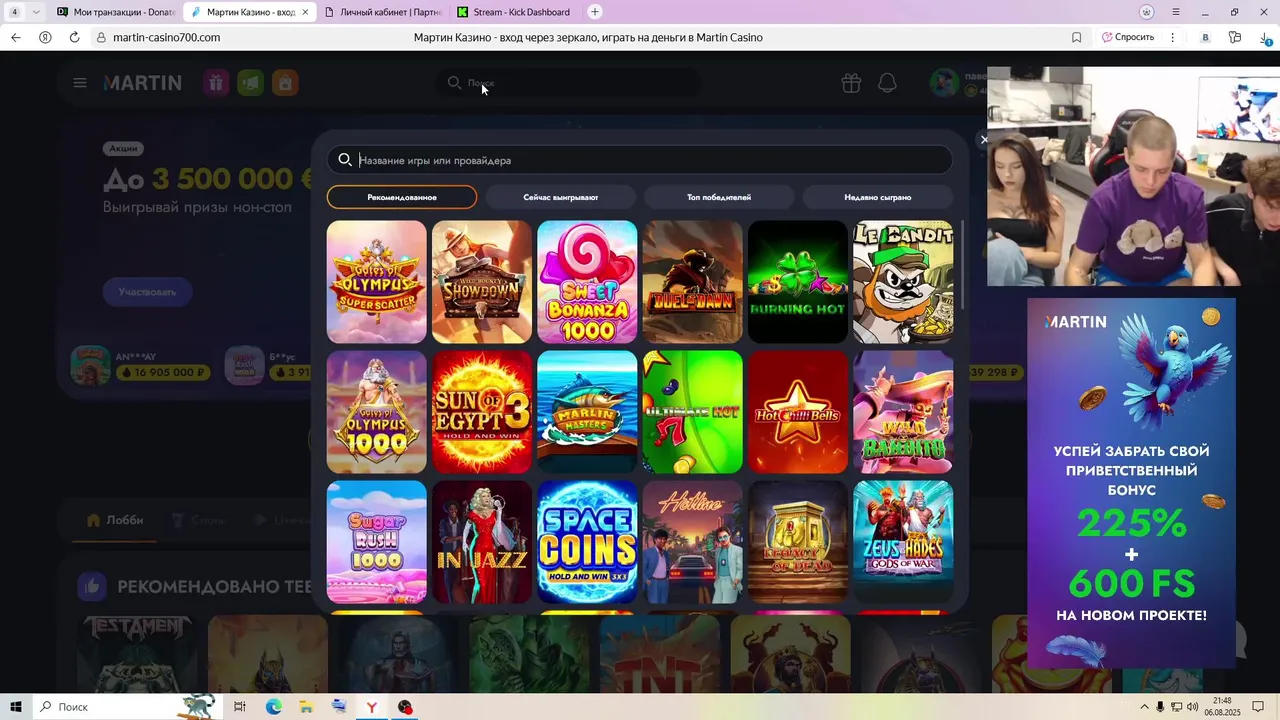The image size is (1280, 720).
Task: Open Hotline game tile
Action: 693,542
